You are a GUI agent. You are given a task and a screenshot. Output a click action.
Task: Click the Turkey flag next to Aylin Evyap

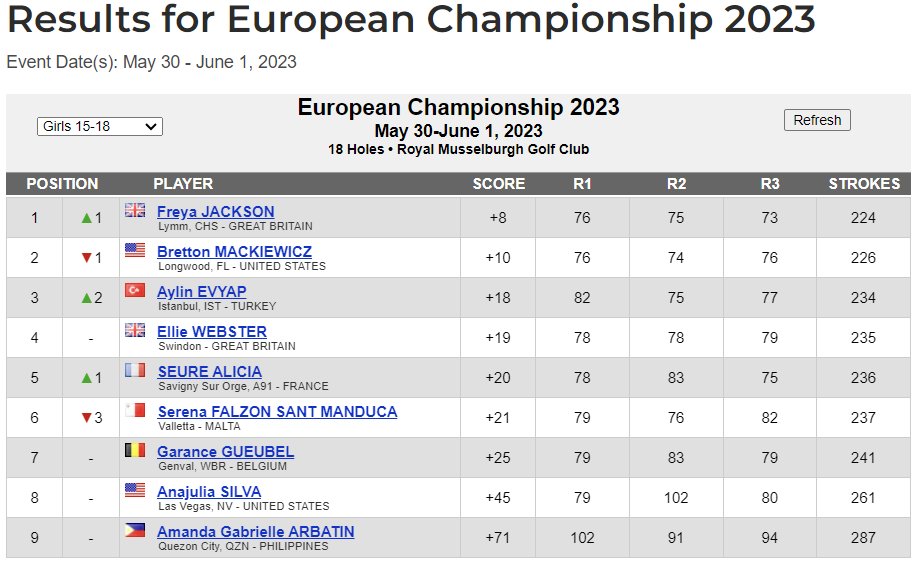[135, 290]
